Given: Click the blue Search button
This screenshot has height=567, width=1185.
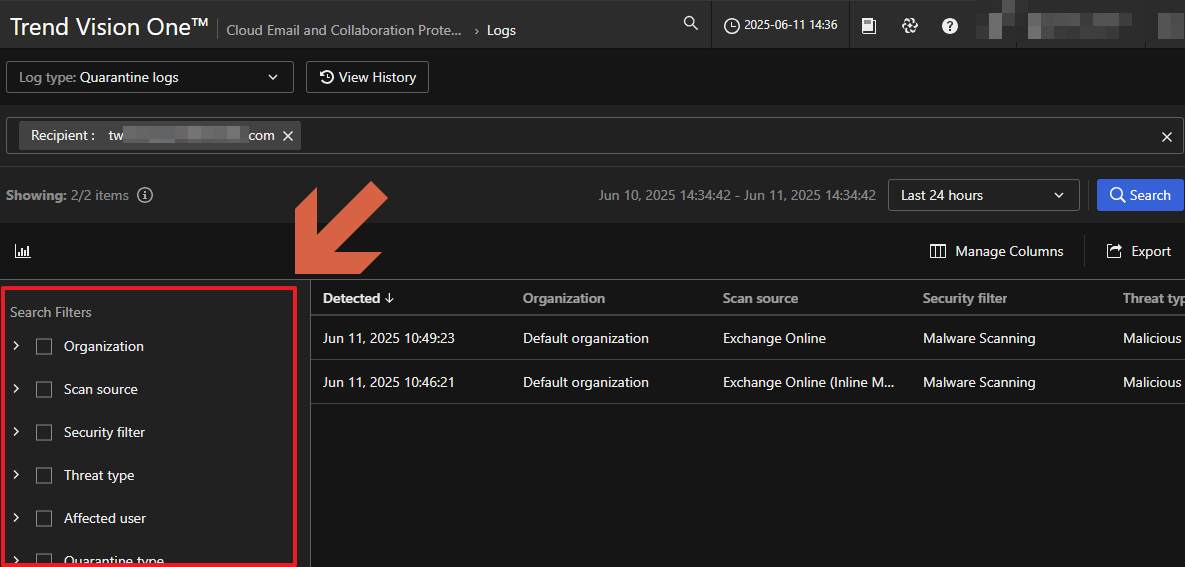Looking at the screenshot, I should (1139, 196).
